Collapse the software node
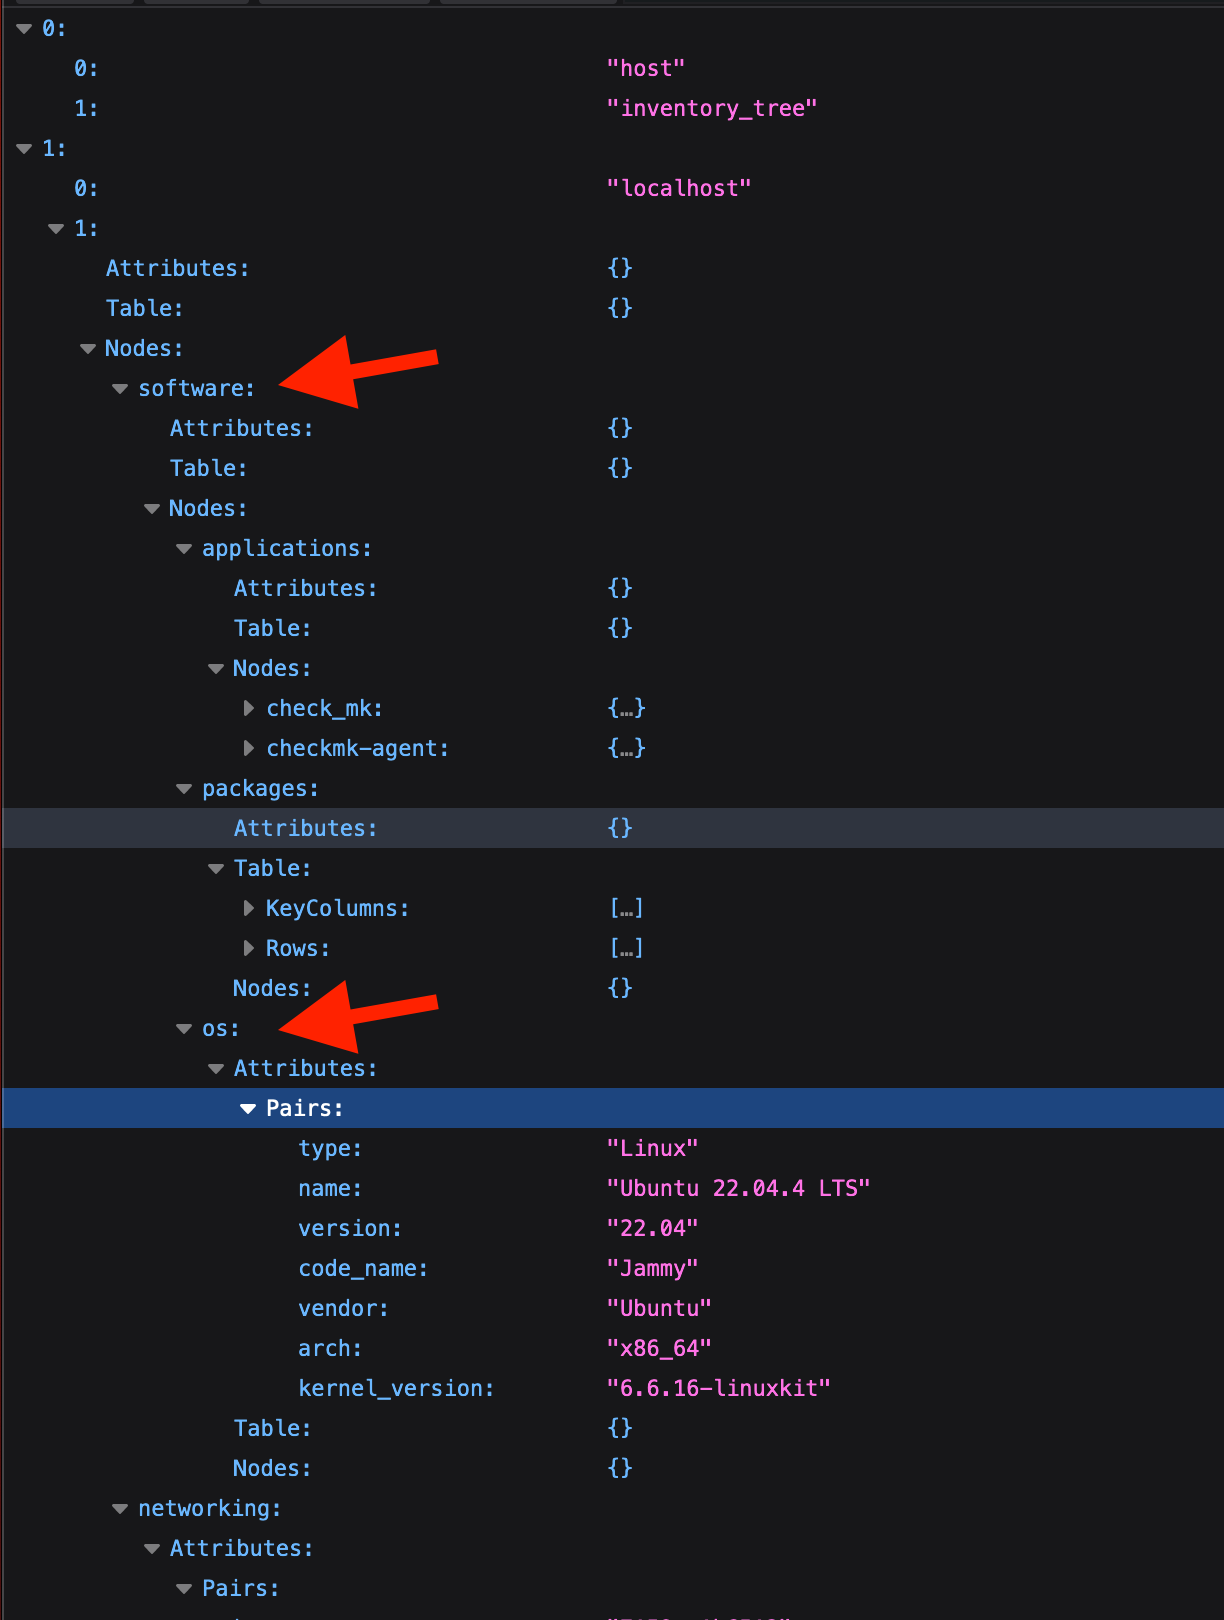1224x1620 pixels. [x=120, y=389]
